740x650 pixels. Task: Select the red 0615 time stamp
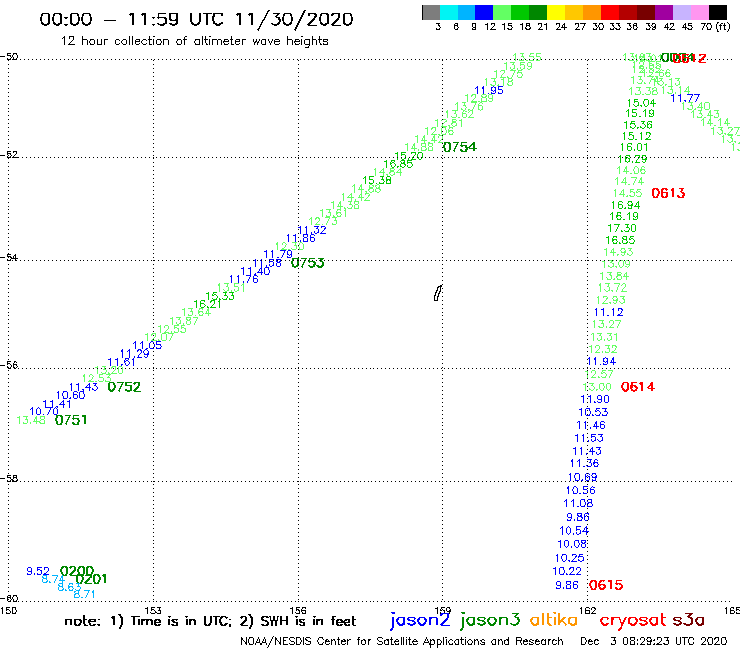coord(606,585)
